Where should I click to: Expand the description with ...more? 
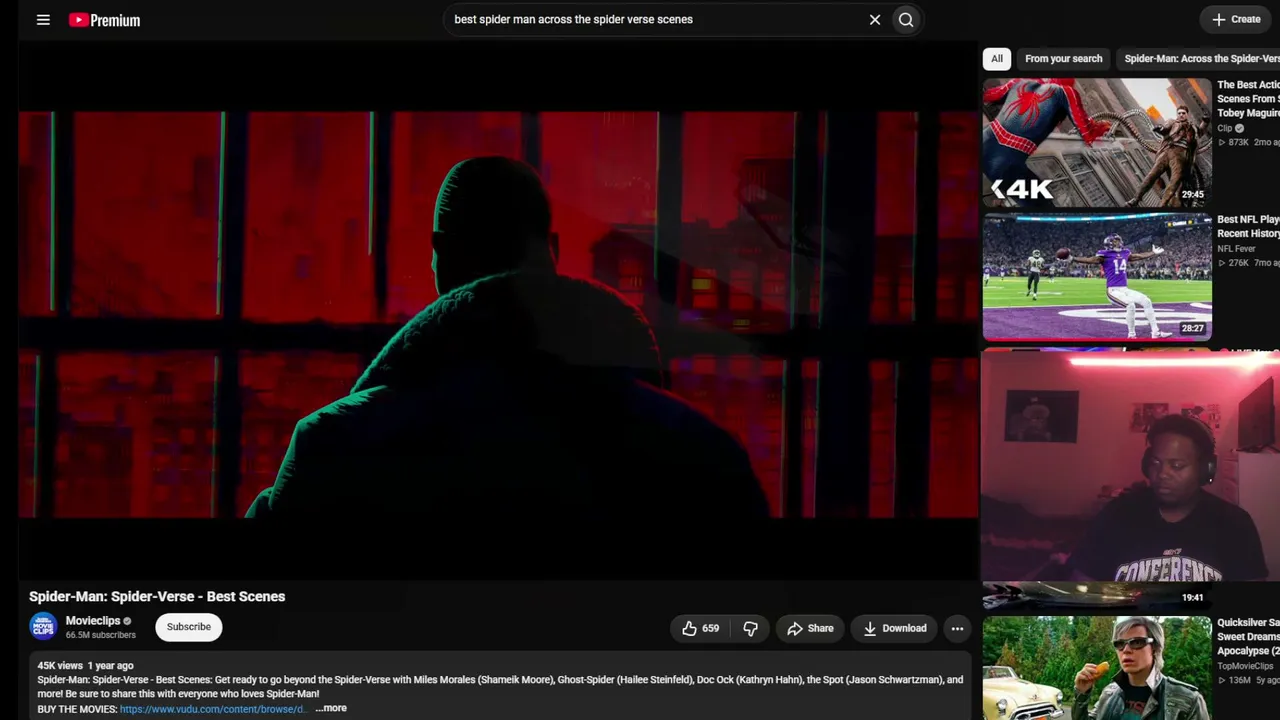click(331, 708)
